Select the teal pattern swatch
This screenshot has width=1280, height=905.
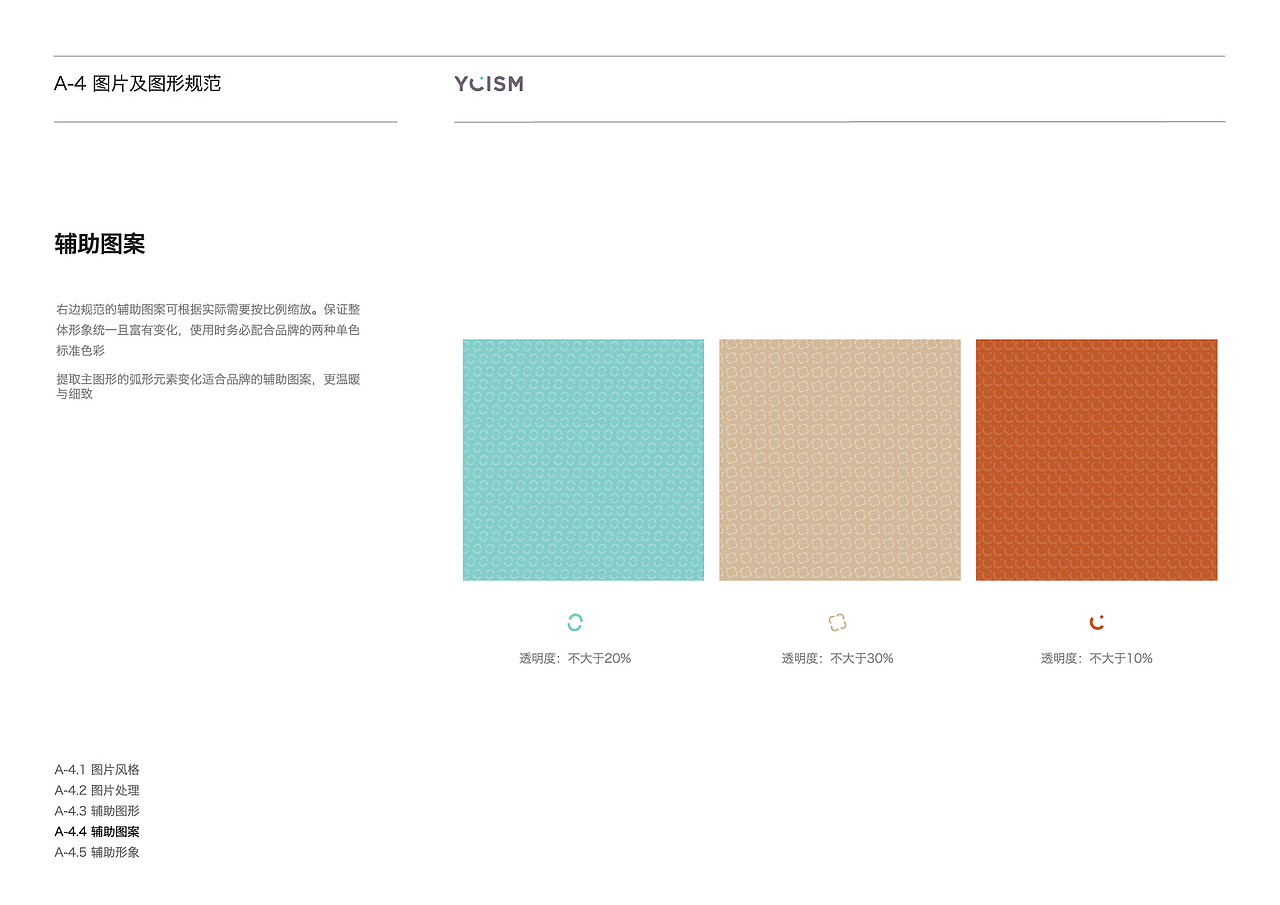pos(583,460)
